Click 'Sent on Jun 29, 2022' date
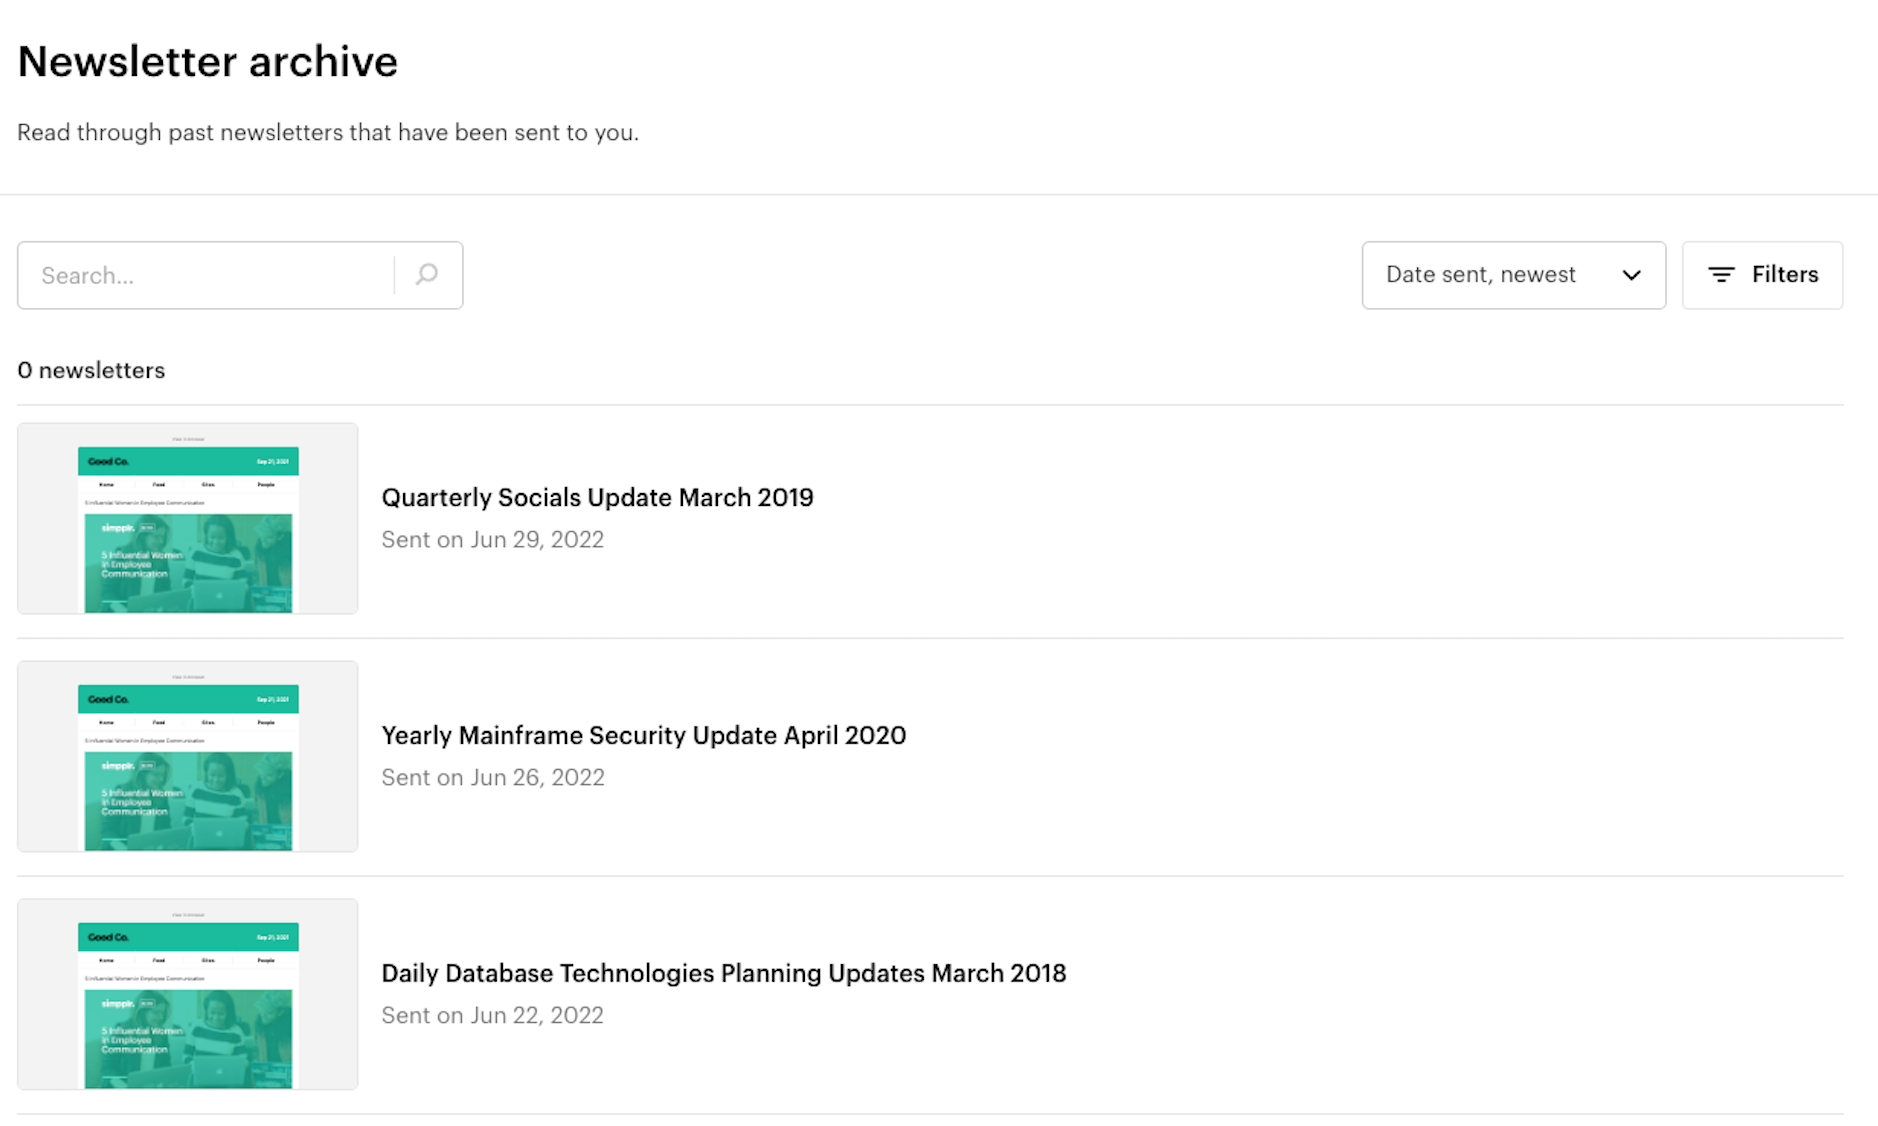 coord(492,540)
